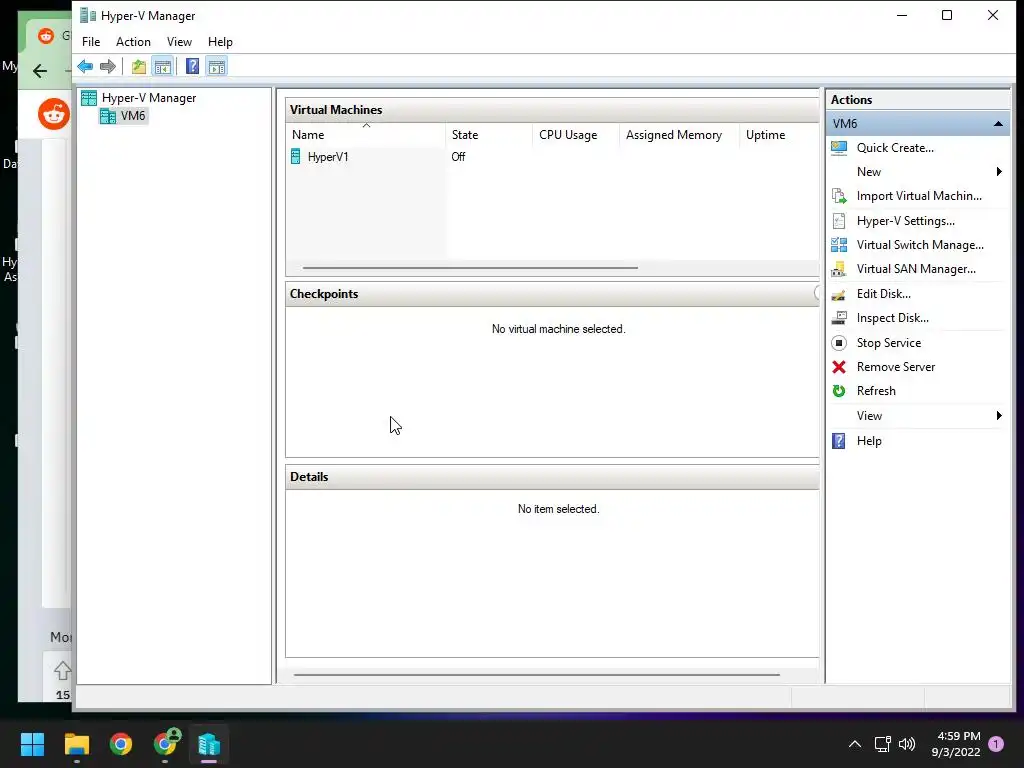Click the Hyper-V Manager root tree icon
Viewport: 1024px width, 768px height.
(89, 98)
